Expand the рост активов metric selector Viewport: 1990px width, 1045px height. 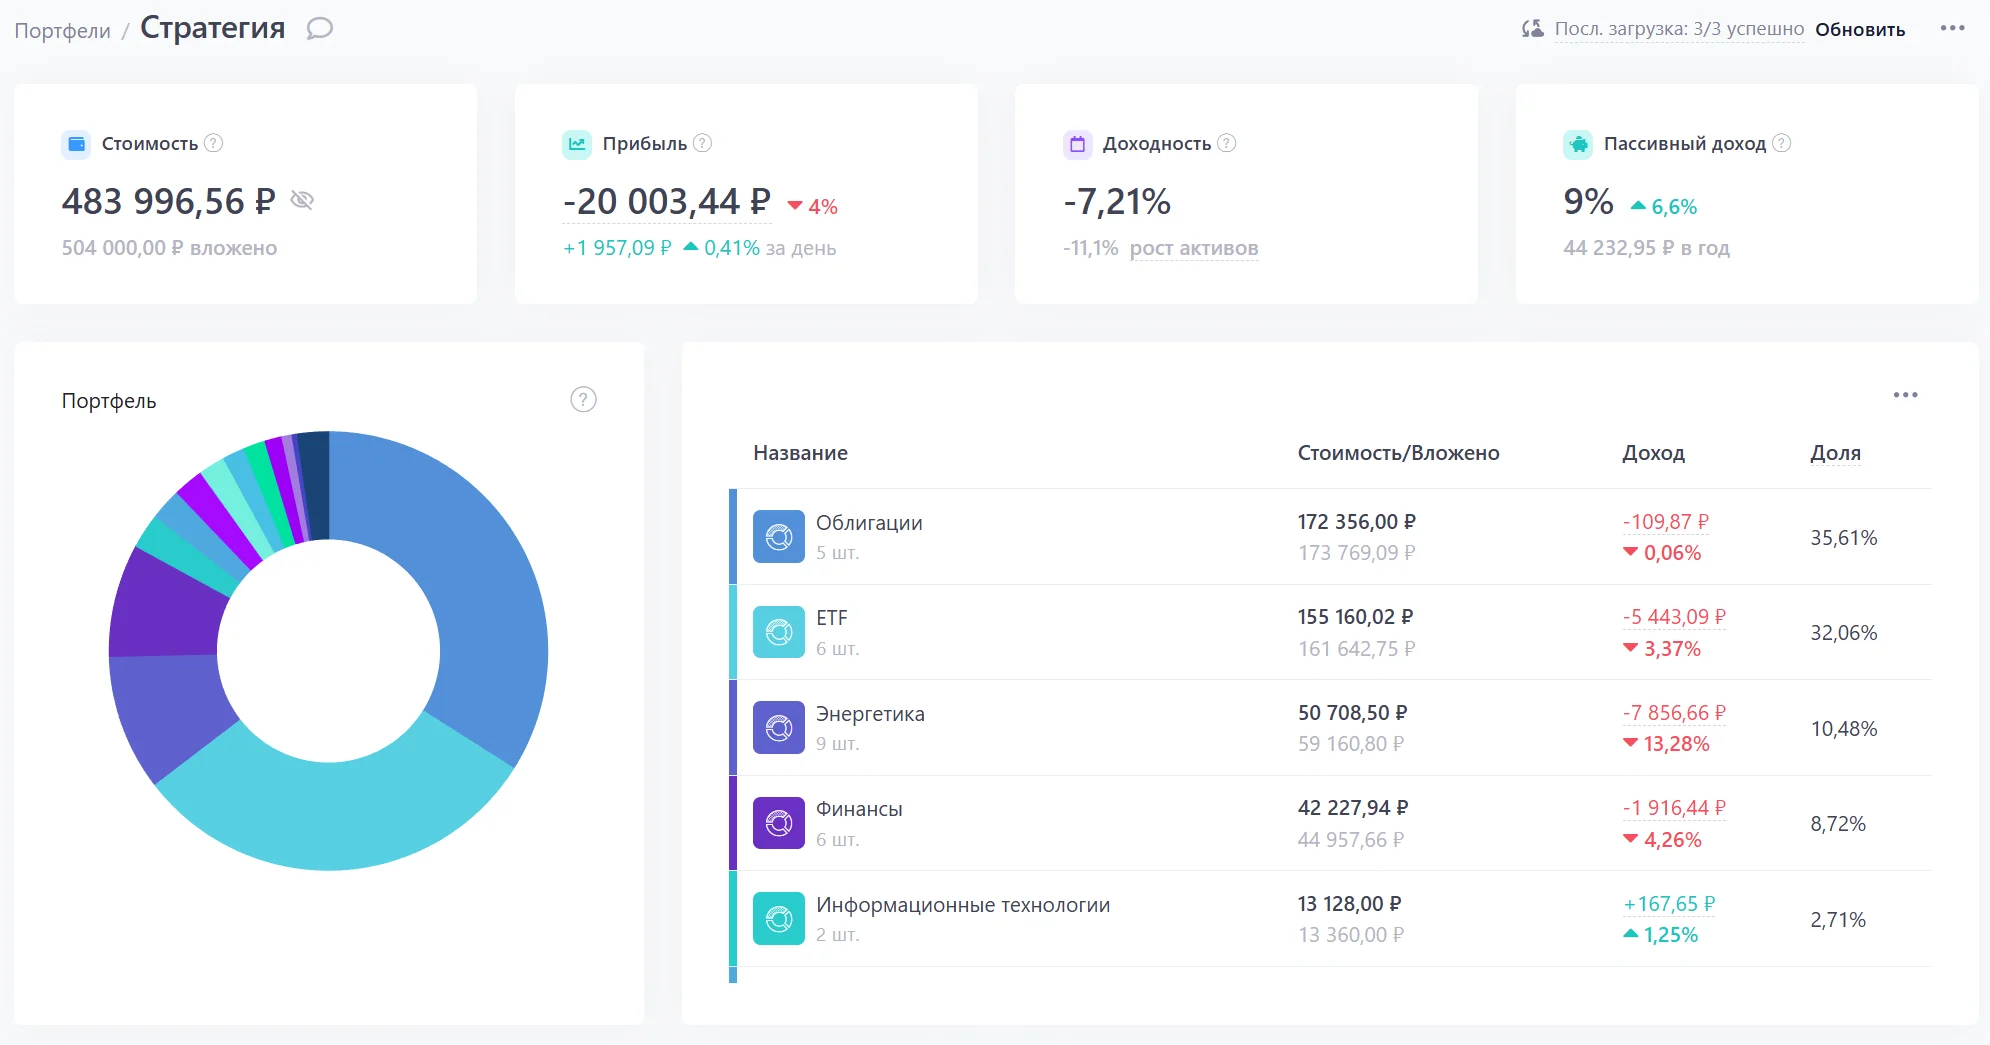click(x=1194, y=248)
